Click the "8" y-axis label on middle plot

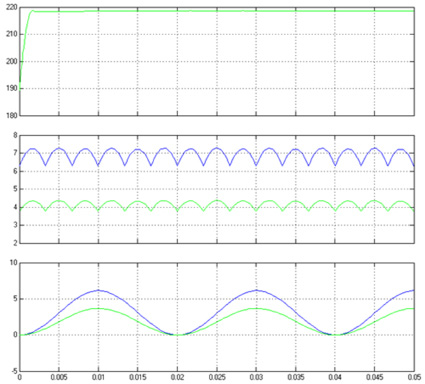tap(14, 135)
